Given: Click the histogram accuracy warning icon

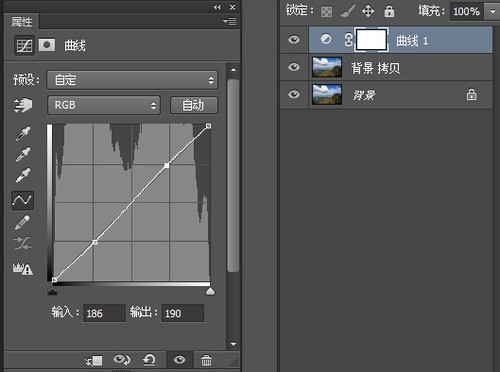Looking at the screenshot, I should point(23,268).
